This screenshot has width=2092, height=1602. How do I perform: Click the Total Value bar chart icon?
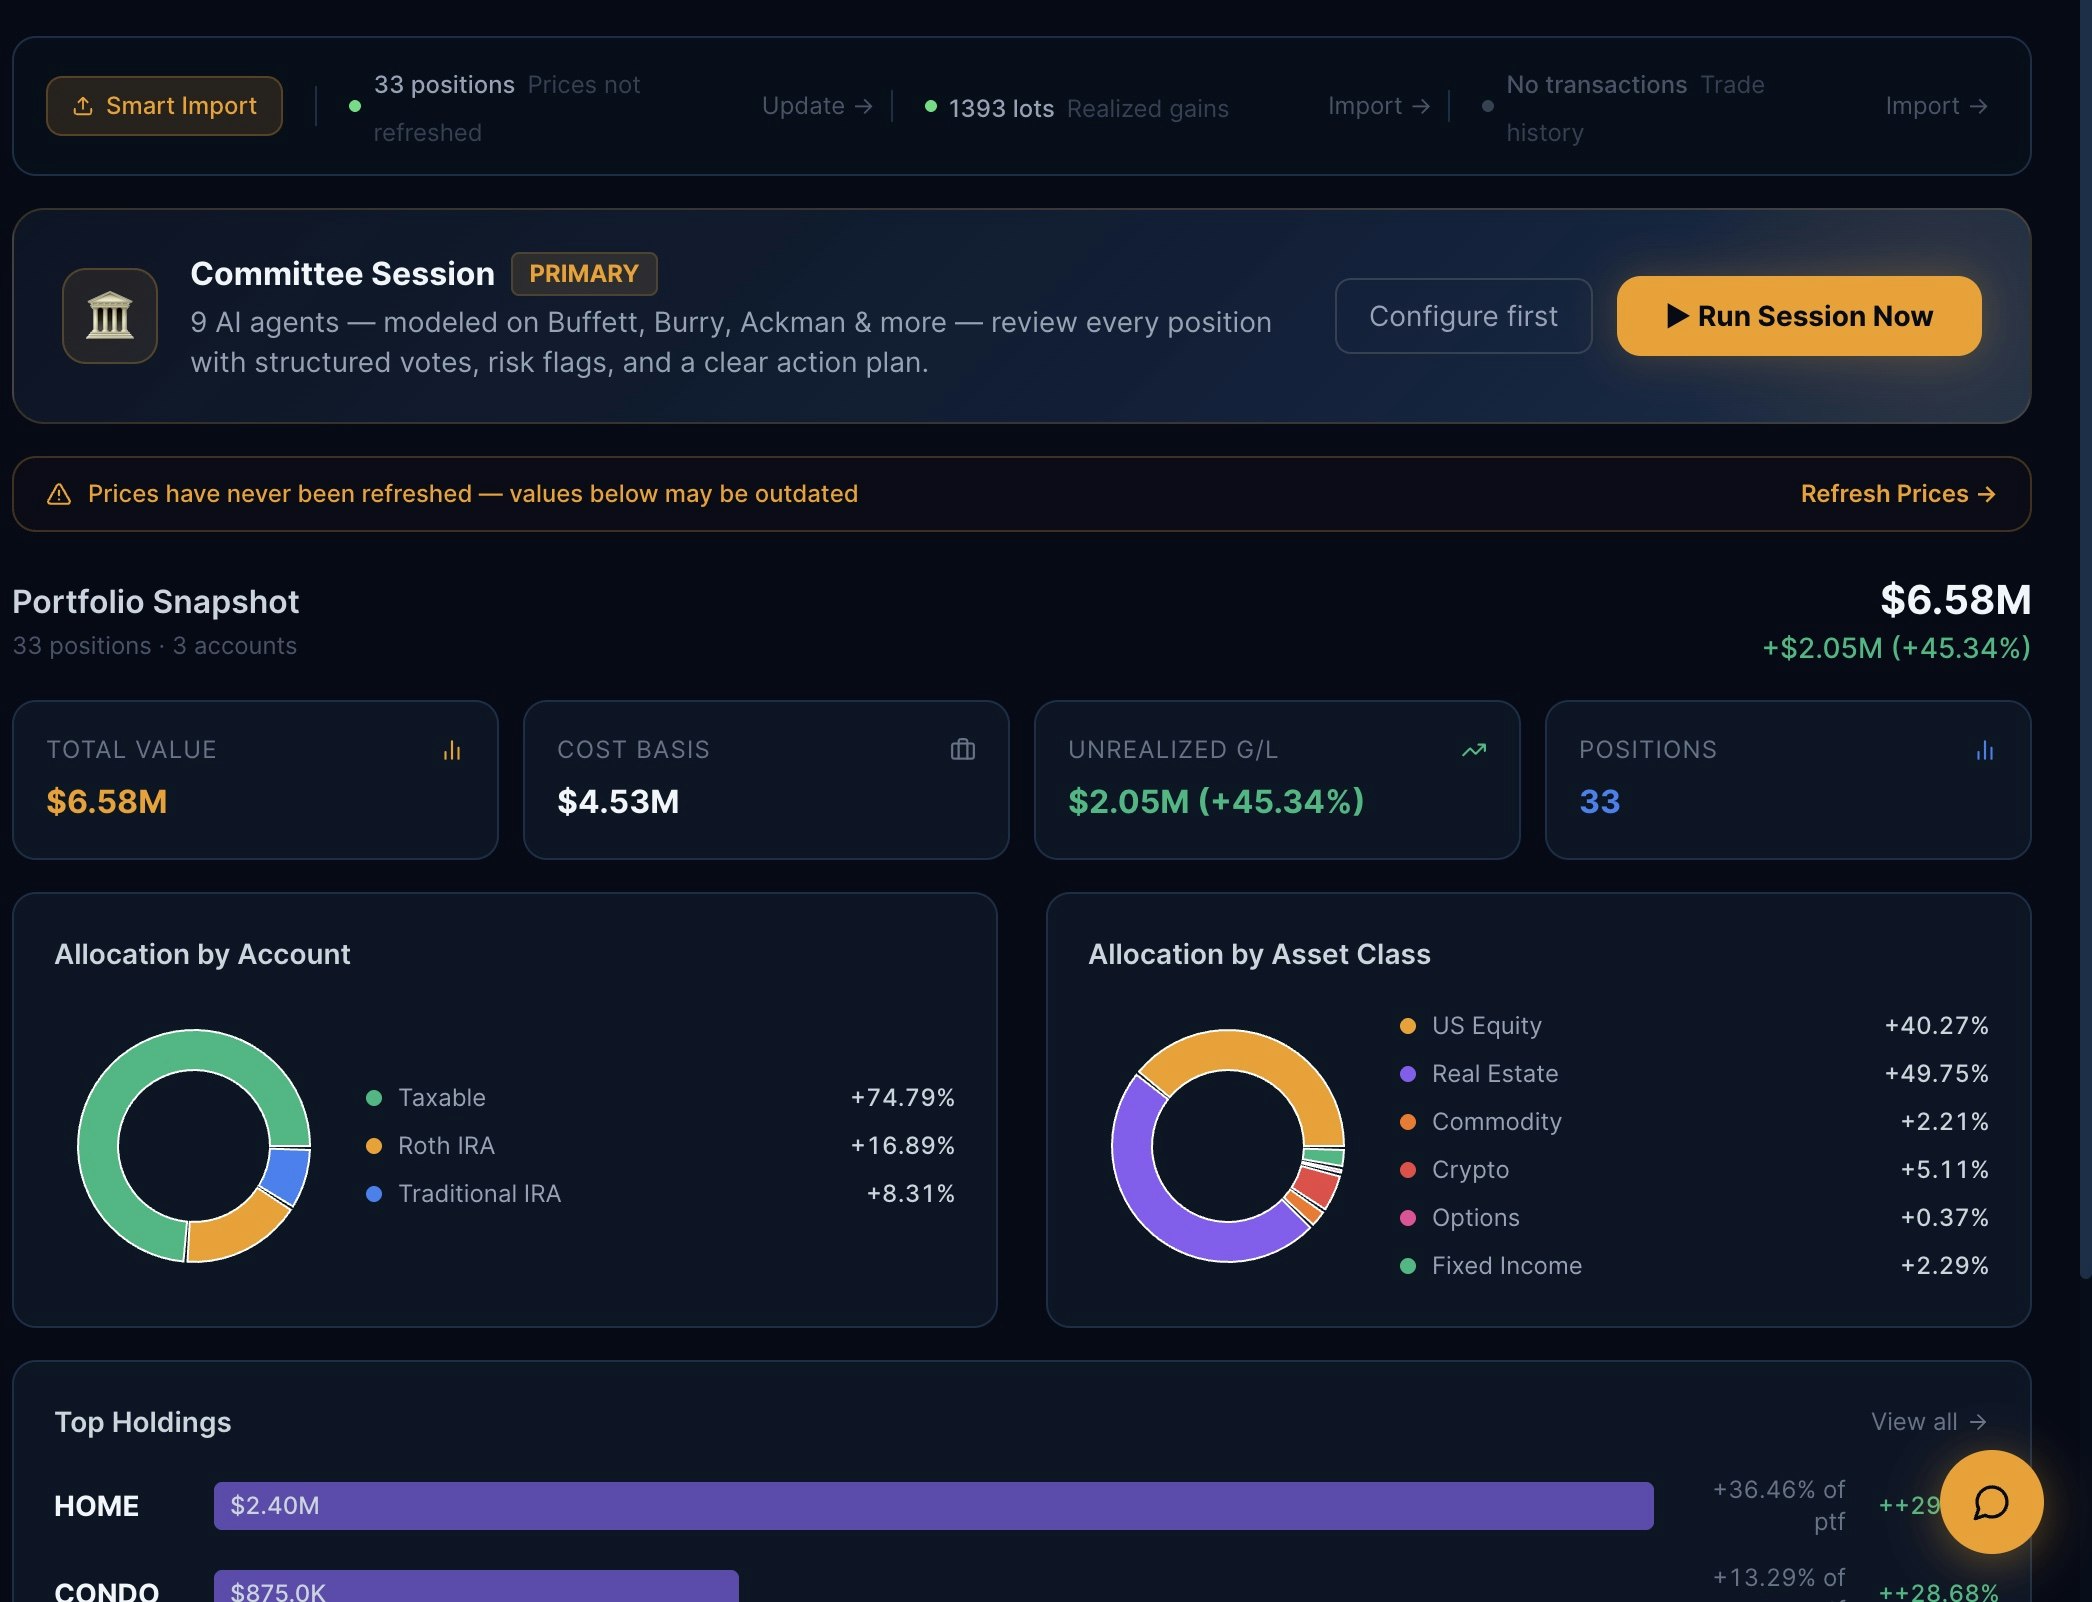tap(452, 750)
